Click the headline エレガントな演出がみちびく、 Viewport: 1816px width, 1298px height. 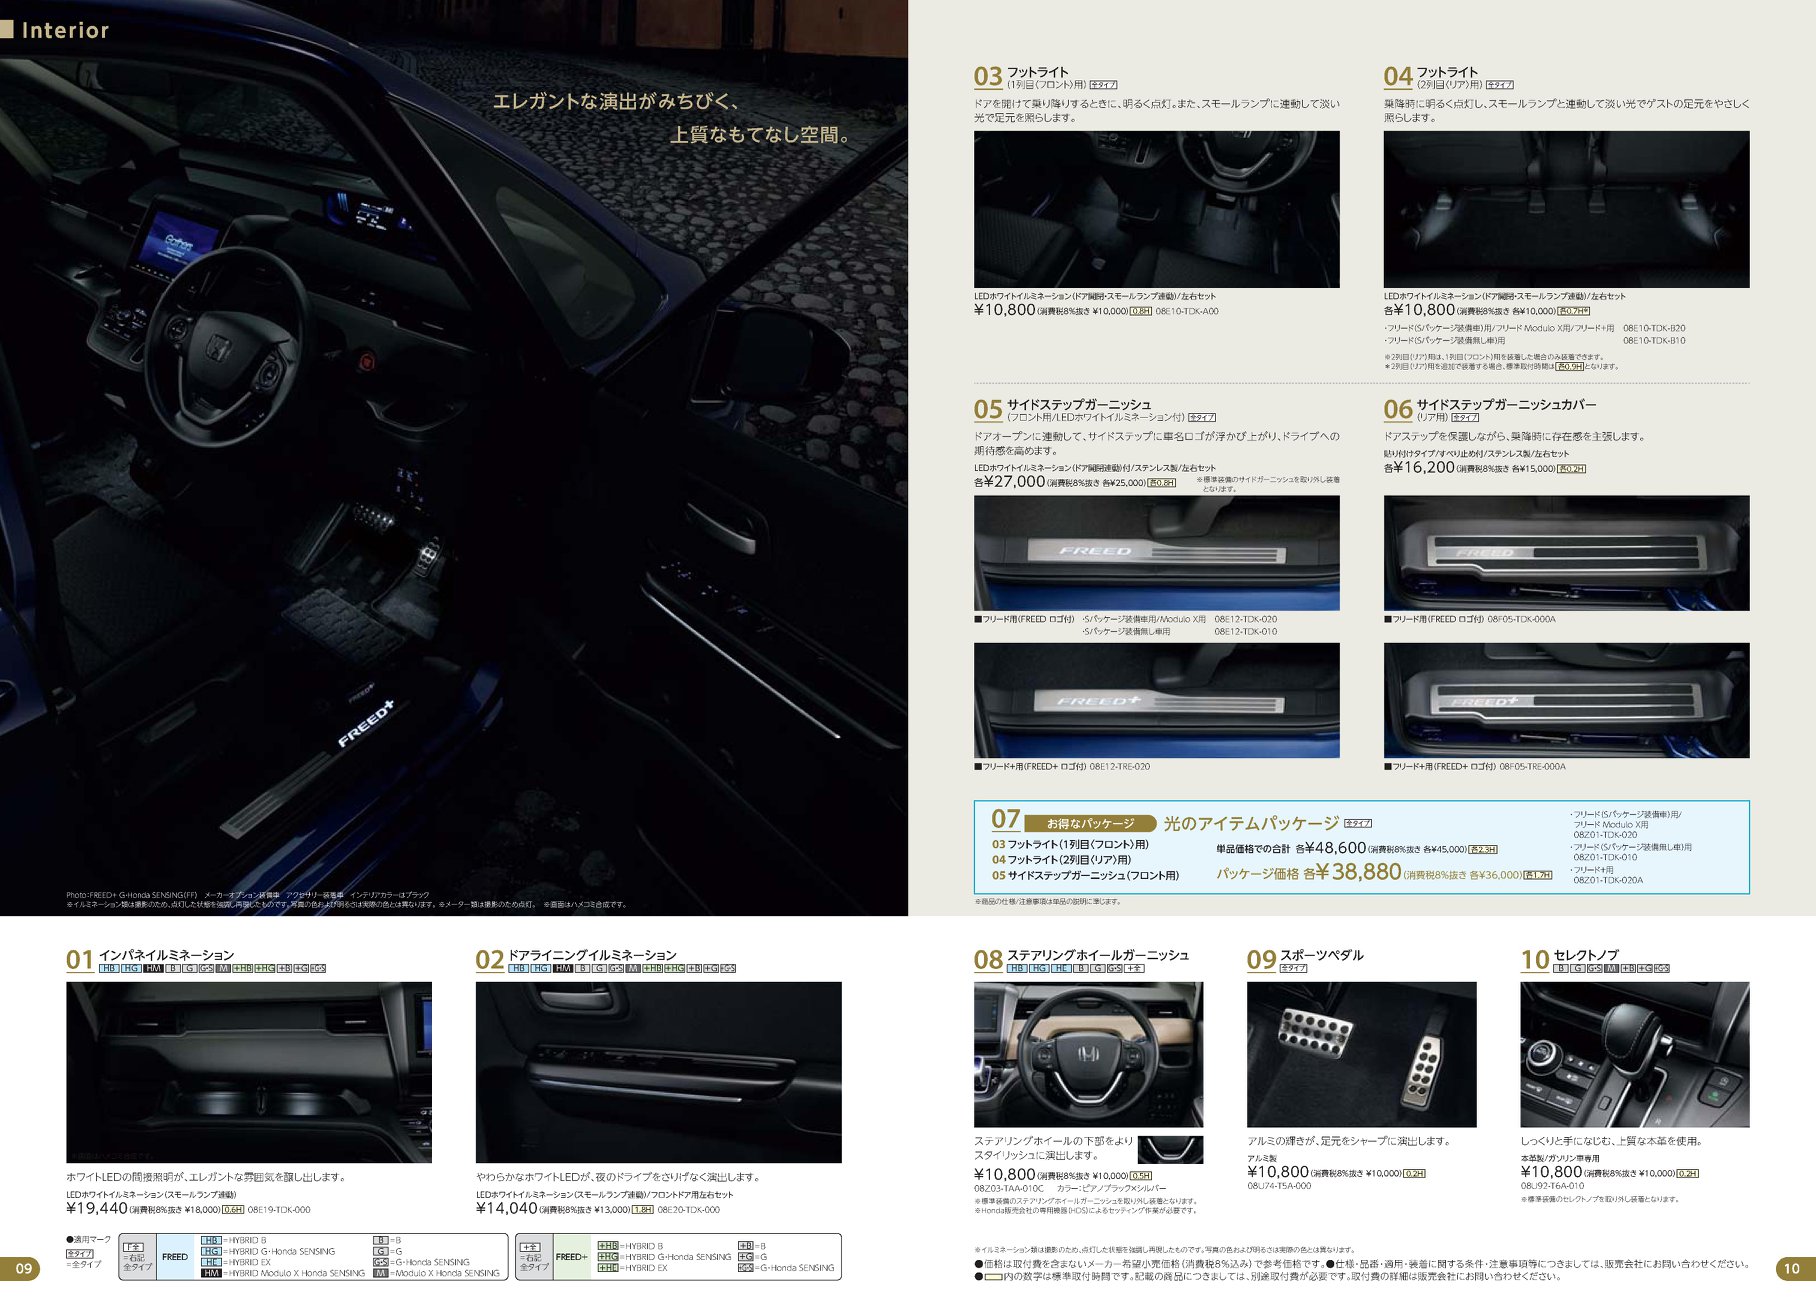click(x=616, y=101)
